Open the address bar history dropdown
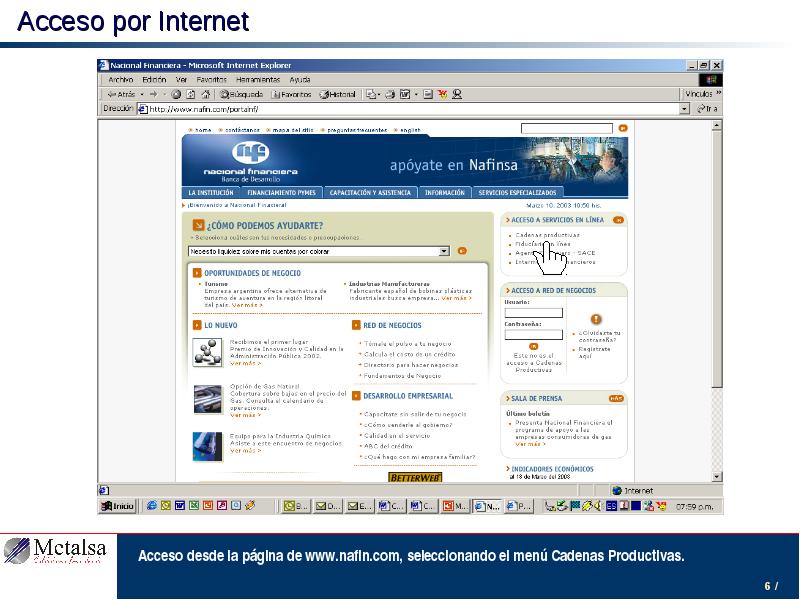The height and width of the screenshot is (600, 800). pyautogui.click(x=684, y=109)
